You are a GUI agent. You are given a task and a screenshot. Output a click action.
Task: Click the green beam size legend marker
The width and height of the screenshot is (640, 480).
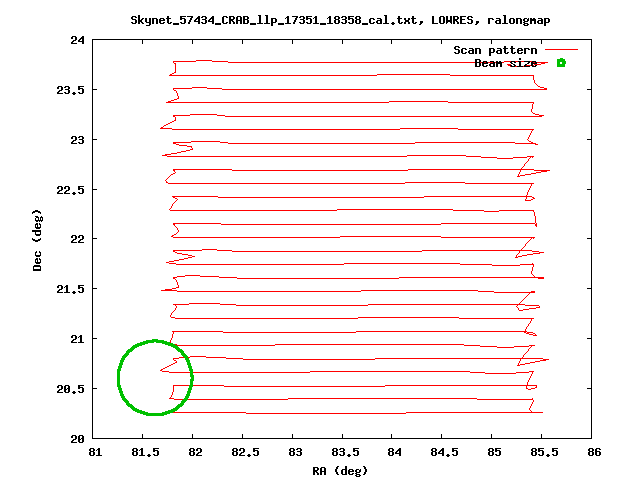tap(561, 63)
